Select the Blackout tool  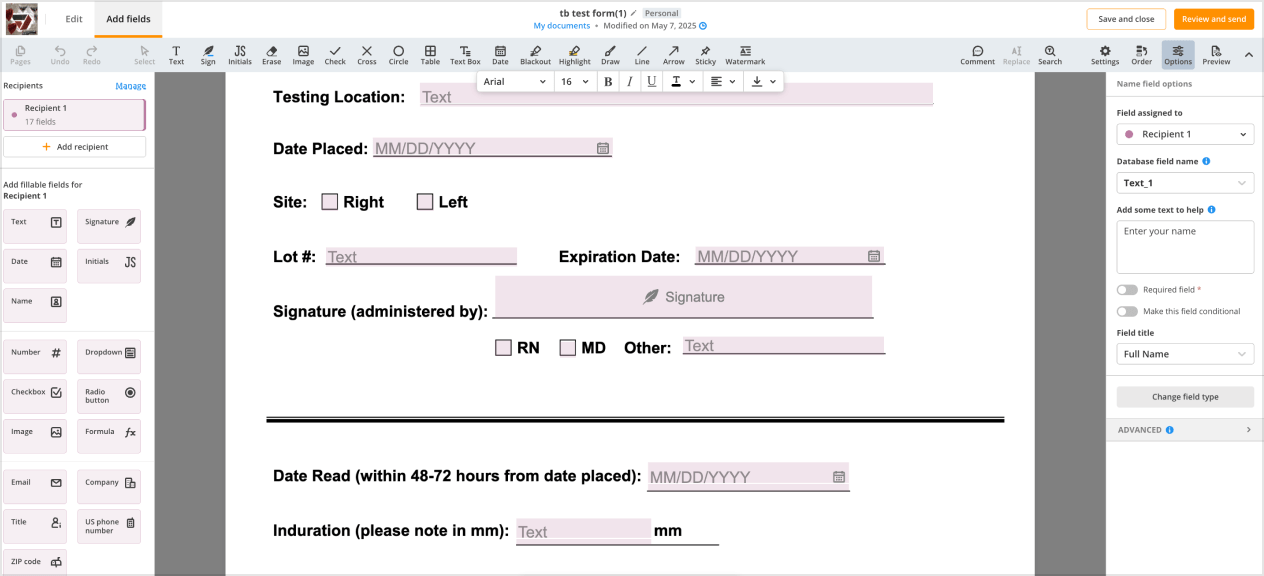[x=535, y=55]
